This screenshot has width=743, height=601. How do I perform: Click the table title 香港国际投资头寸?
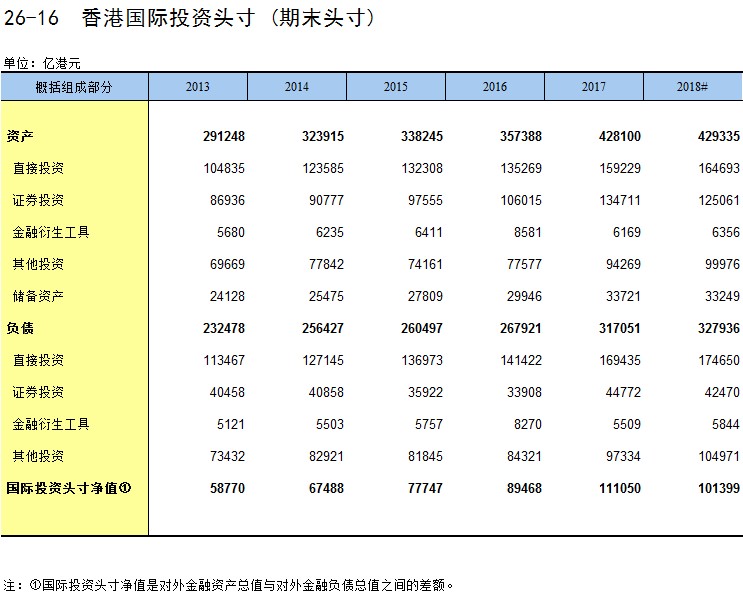coord(168,18)
